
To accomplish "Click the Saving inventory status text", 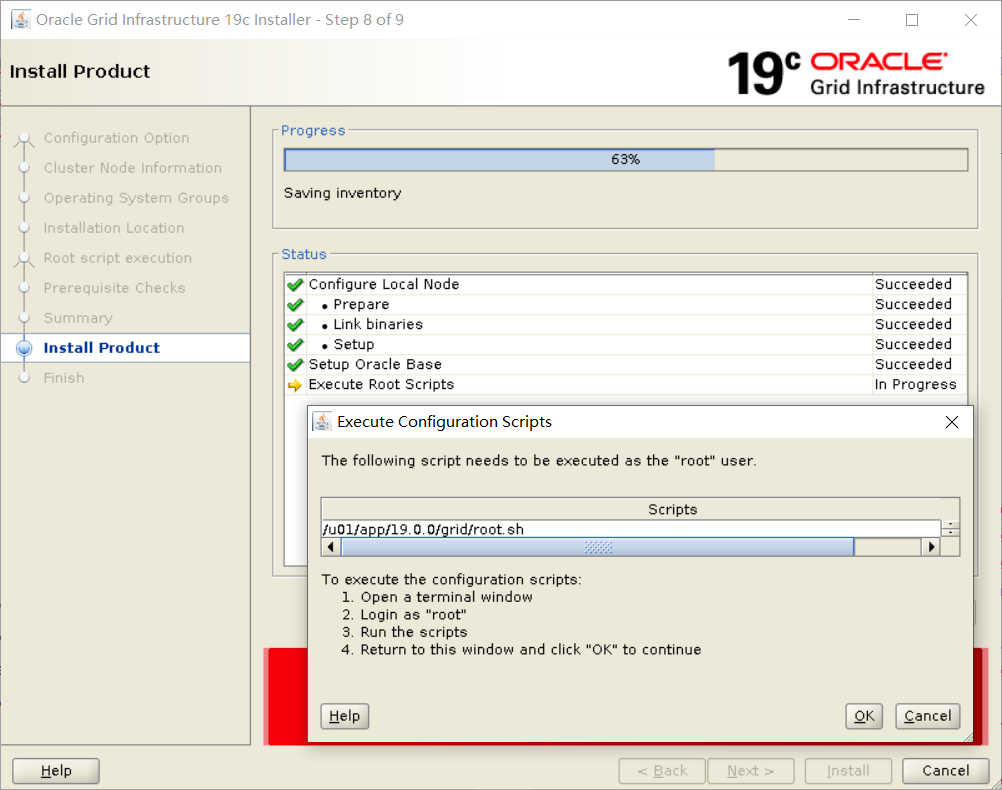I will coord(343,193).
